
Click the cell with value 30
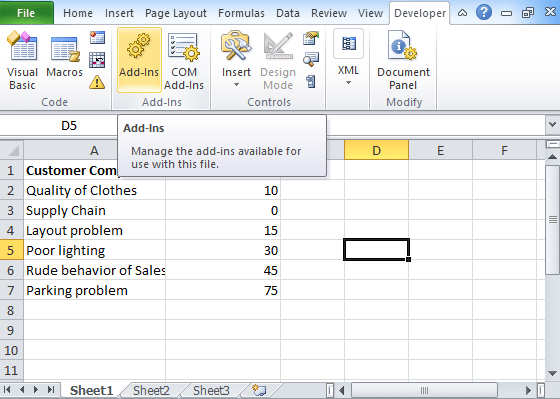223,250
